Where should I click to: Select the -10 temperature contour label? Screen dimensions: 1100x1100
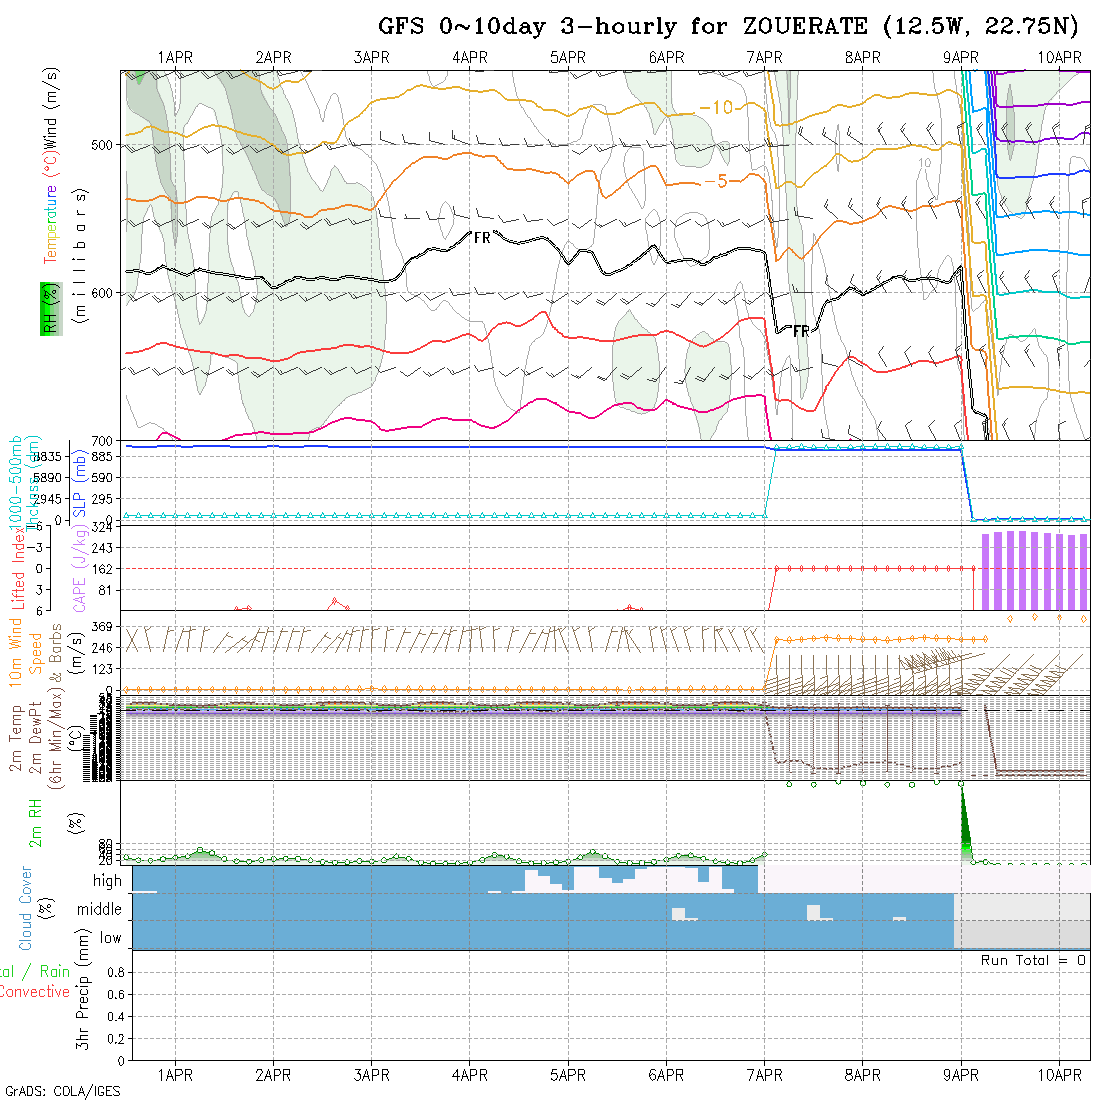coord(716,107)
